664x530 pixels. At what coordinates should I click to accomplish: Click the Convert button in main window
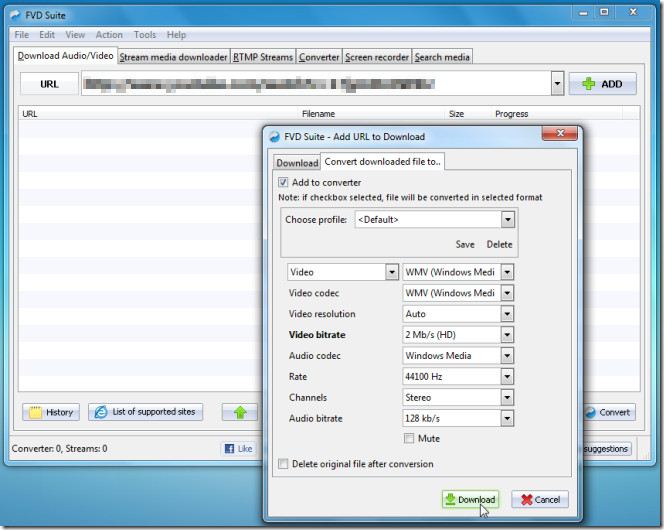609,412
